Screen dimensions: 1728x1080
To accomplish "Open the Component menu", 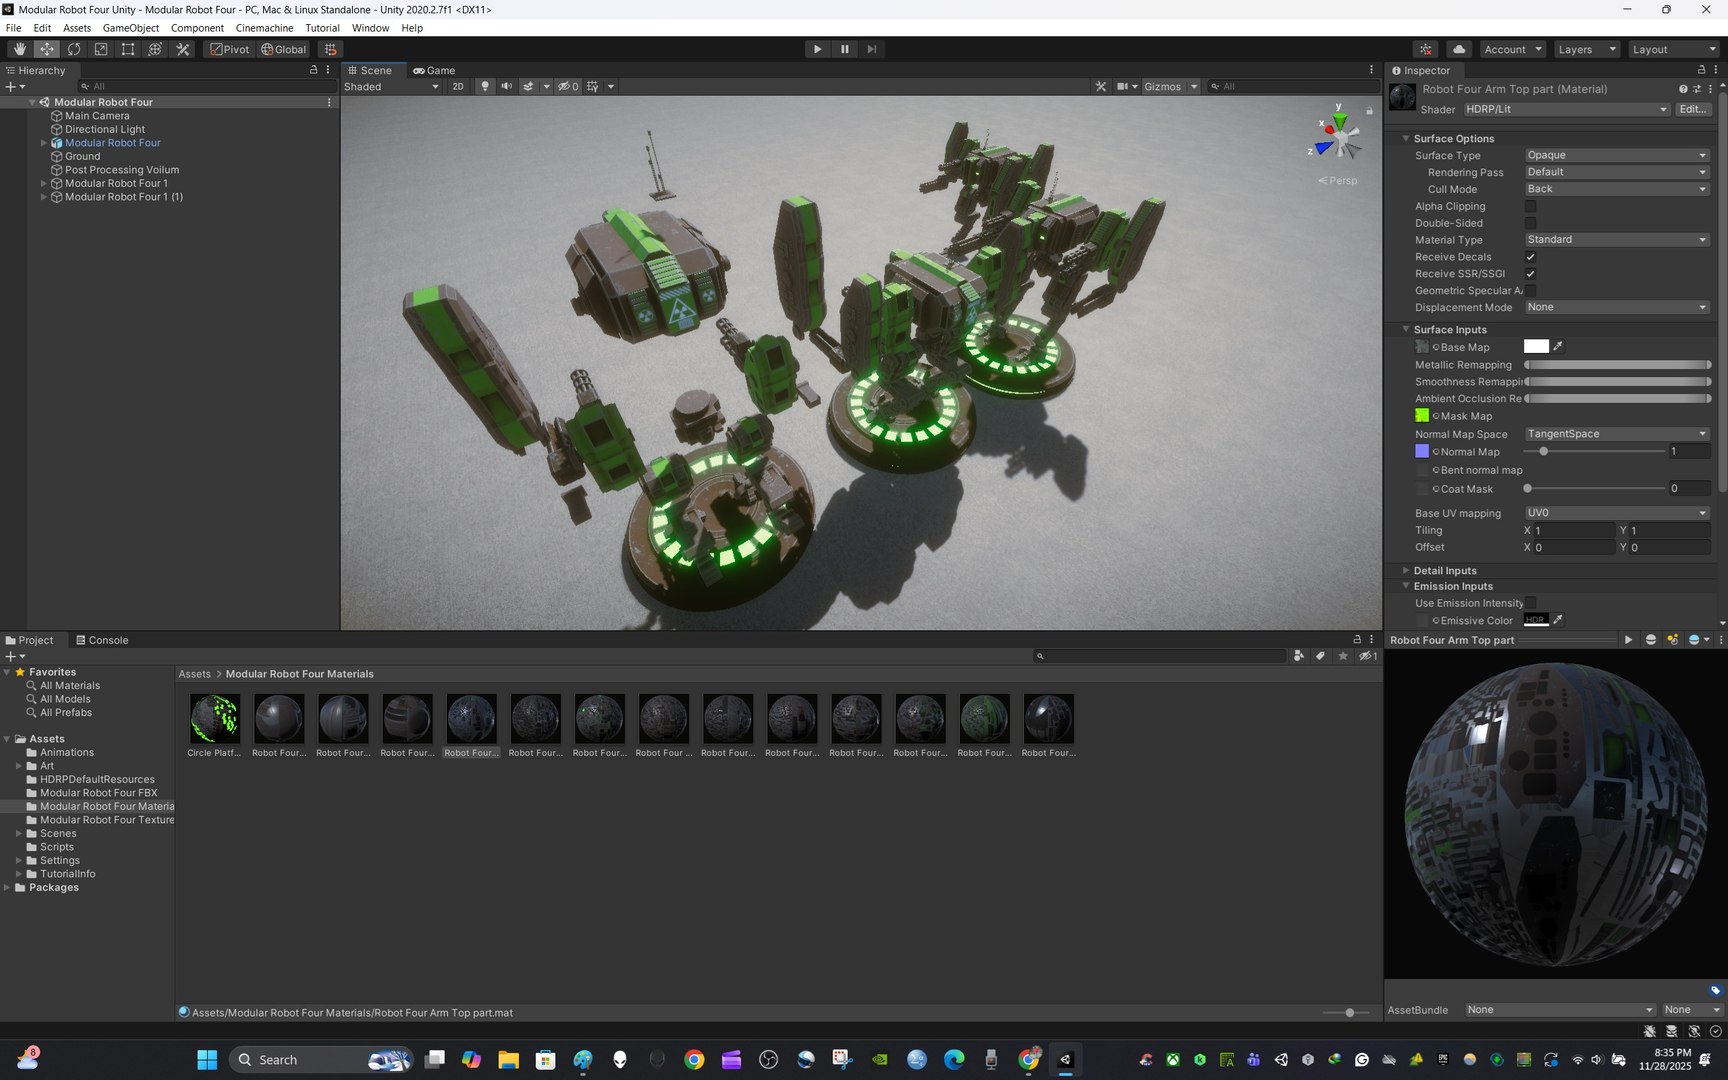I will (x=197, y=28).
